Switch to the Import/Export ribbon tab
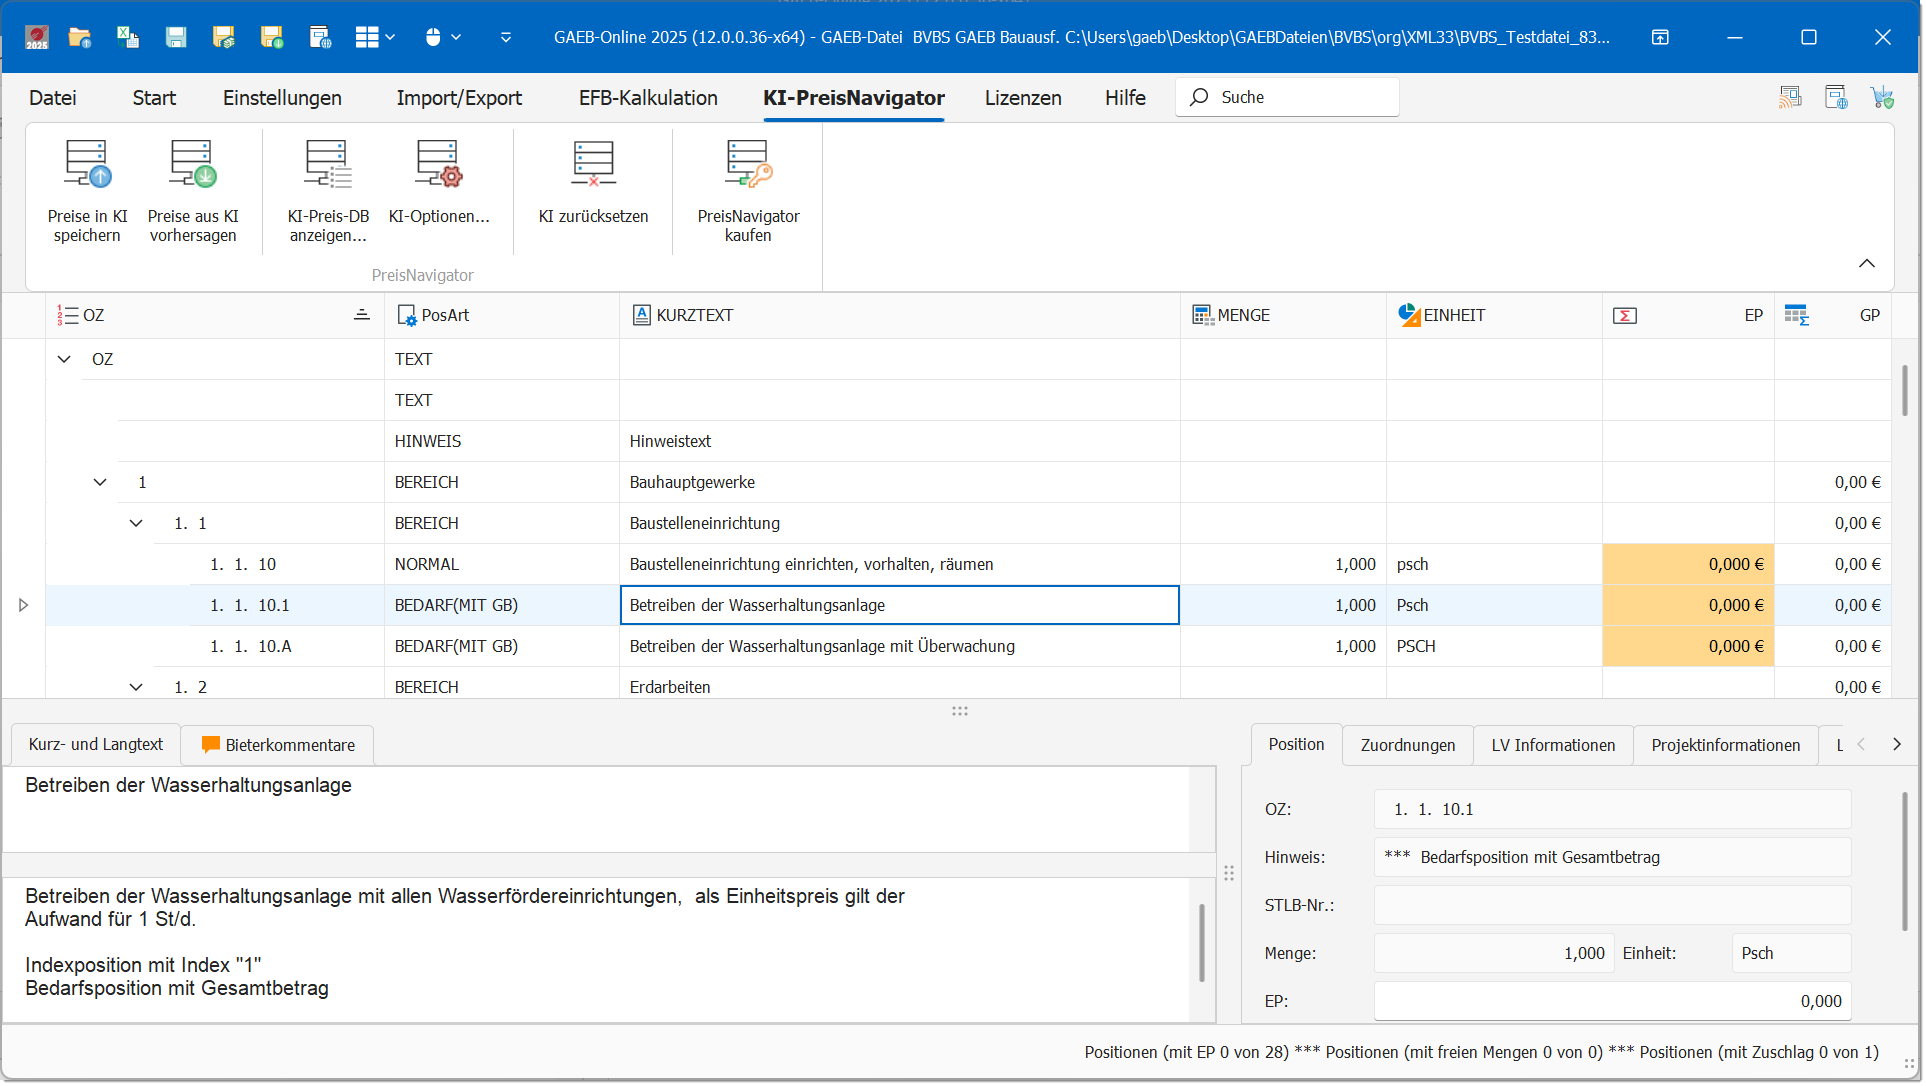1926x1086 pixels. pyautogui.click(x=459, y=98)
